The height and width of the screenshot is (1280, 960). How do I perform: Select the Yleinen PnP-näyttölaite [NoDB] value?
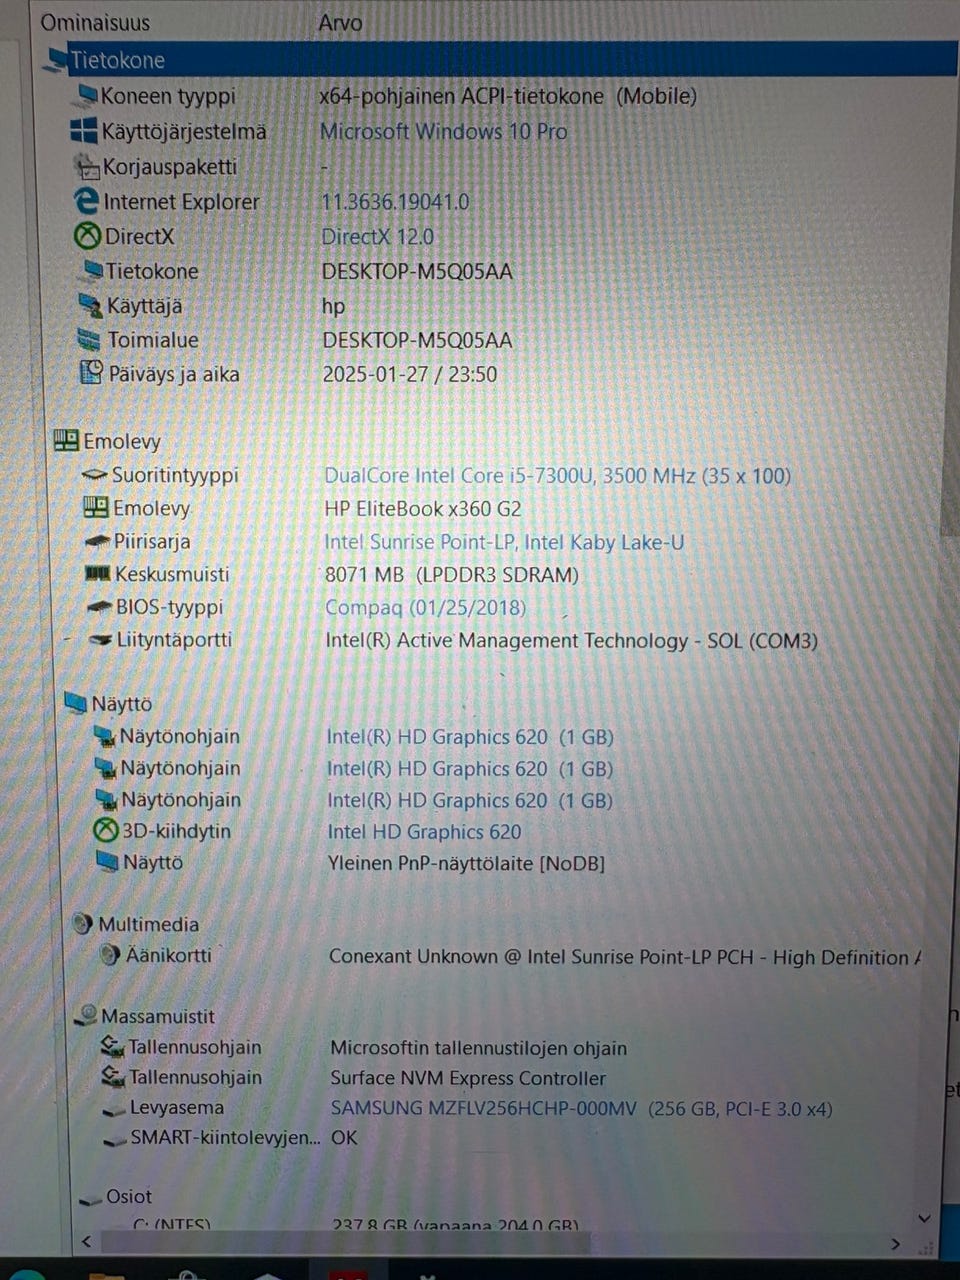click(466, 862)
